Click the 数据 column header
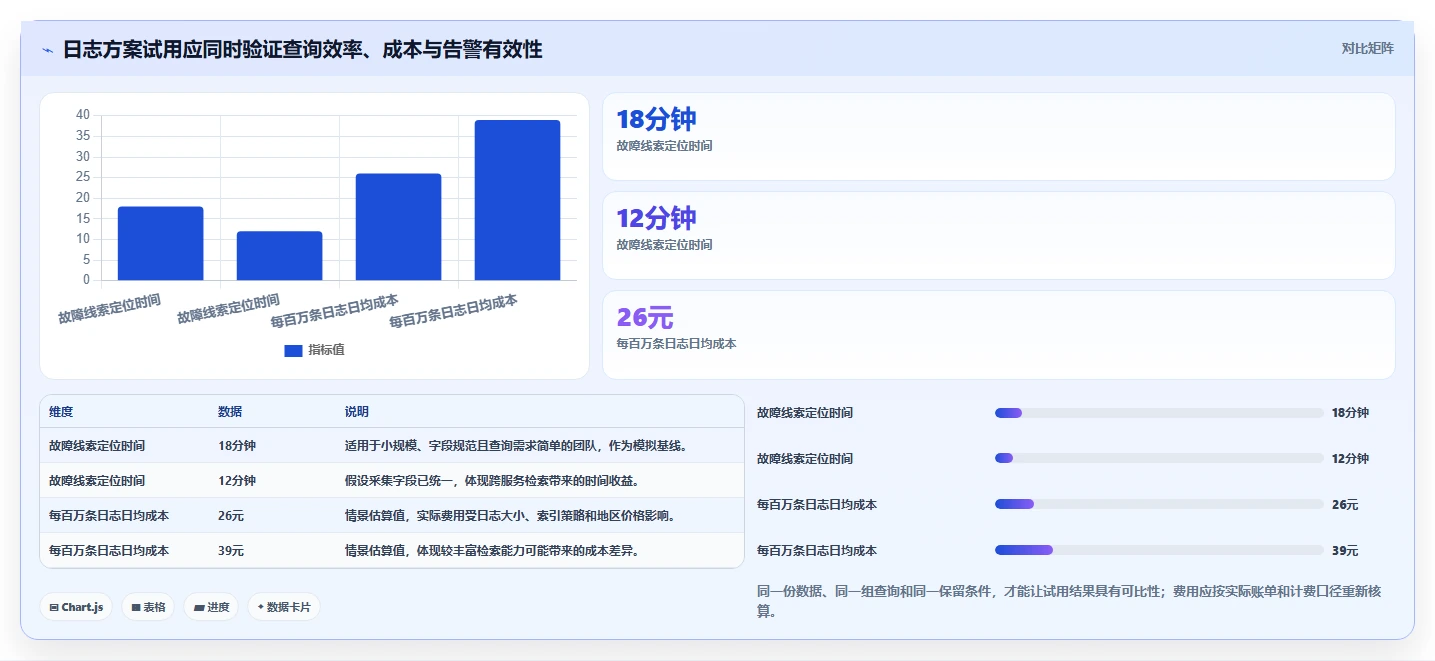The height and width of the screenshot is (661, 1435). tap(230, 412)
